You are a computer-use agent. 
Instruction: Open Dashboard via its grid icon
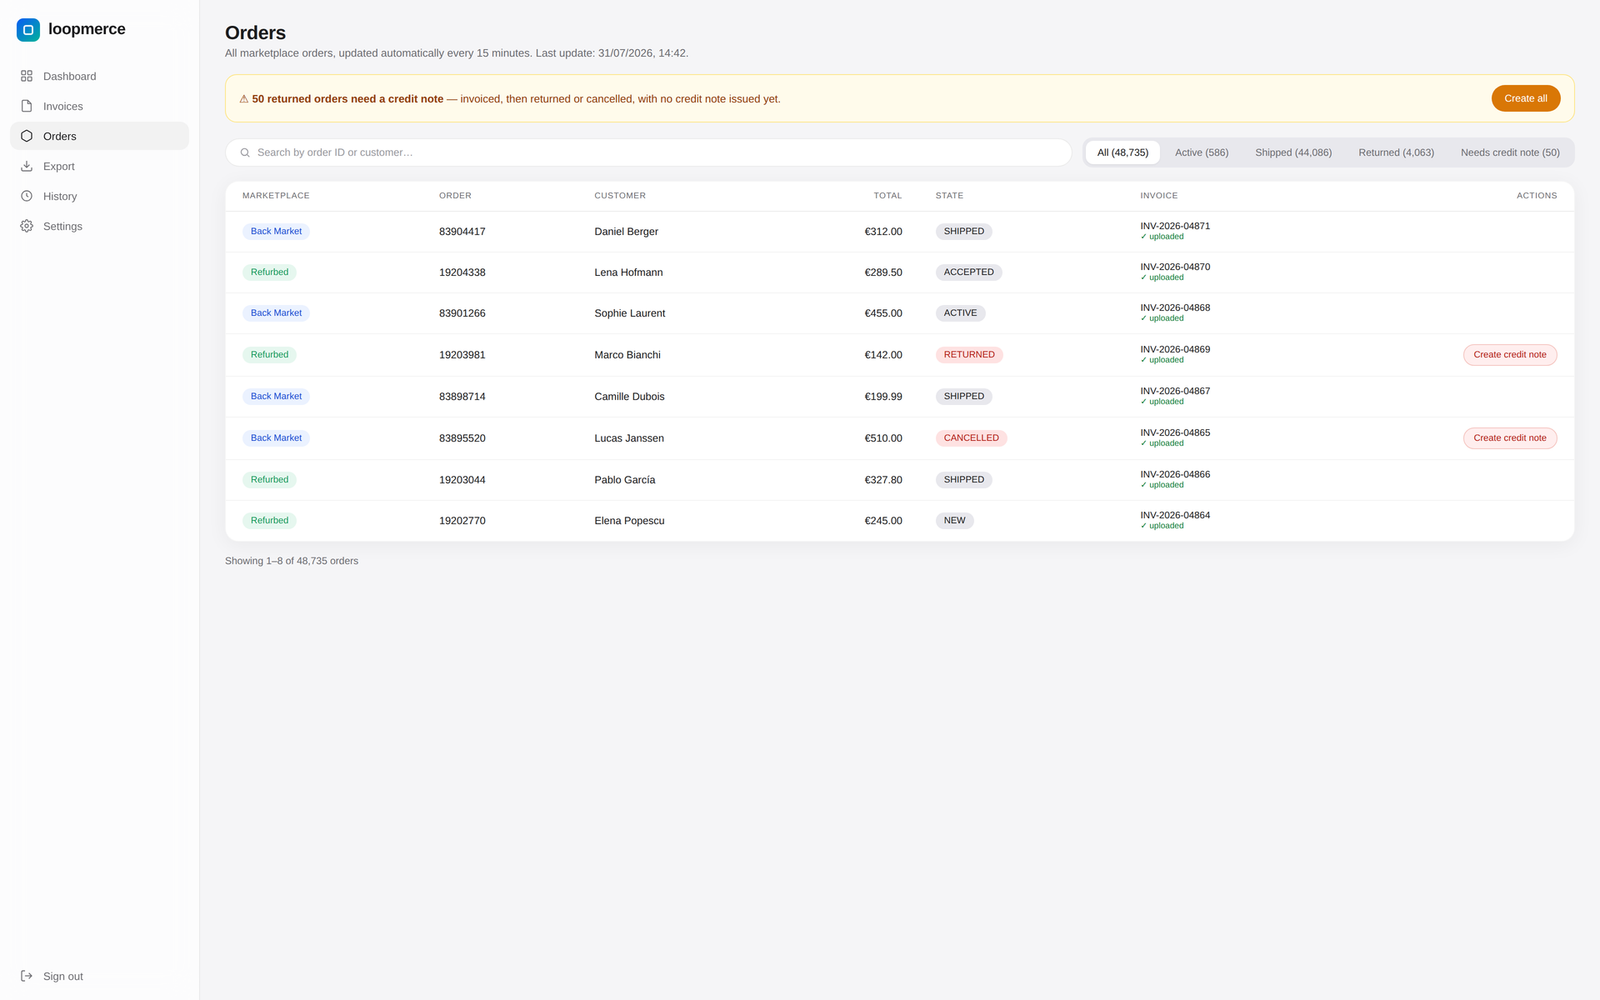[27, 76]
